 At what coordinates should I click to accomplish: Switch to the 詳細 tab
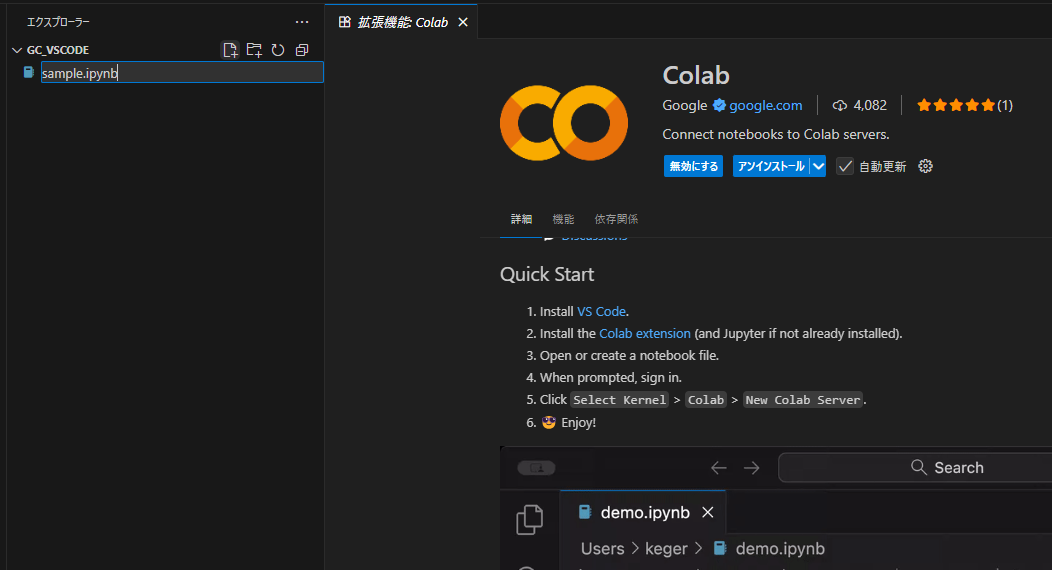(x=521, y=219)
